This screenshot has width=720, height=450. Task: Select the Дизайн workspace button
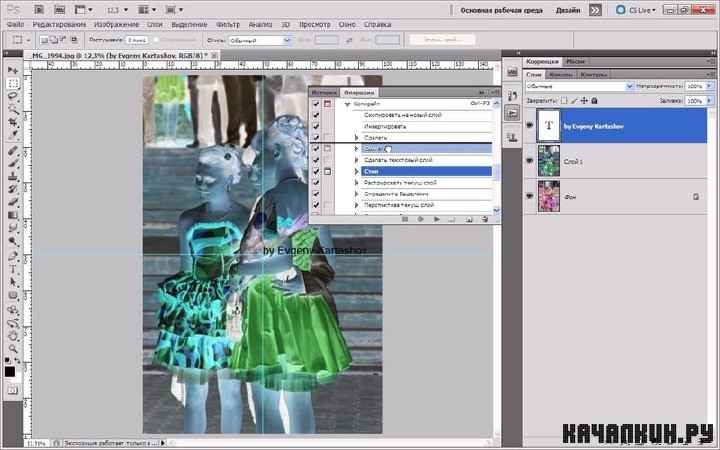568,10
